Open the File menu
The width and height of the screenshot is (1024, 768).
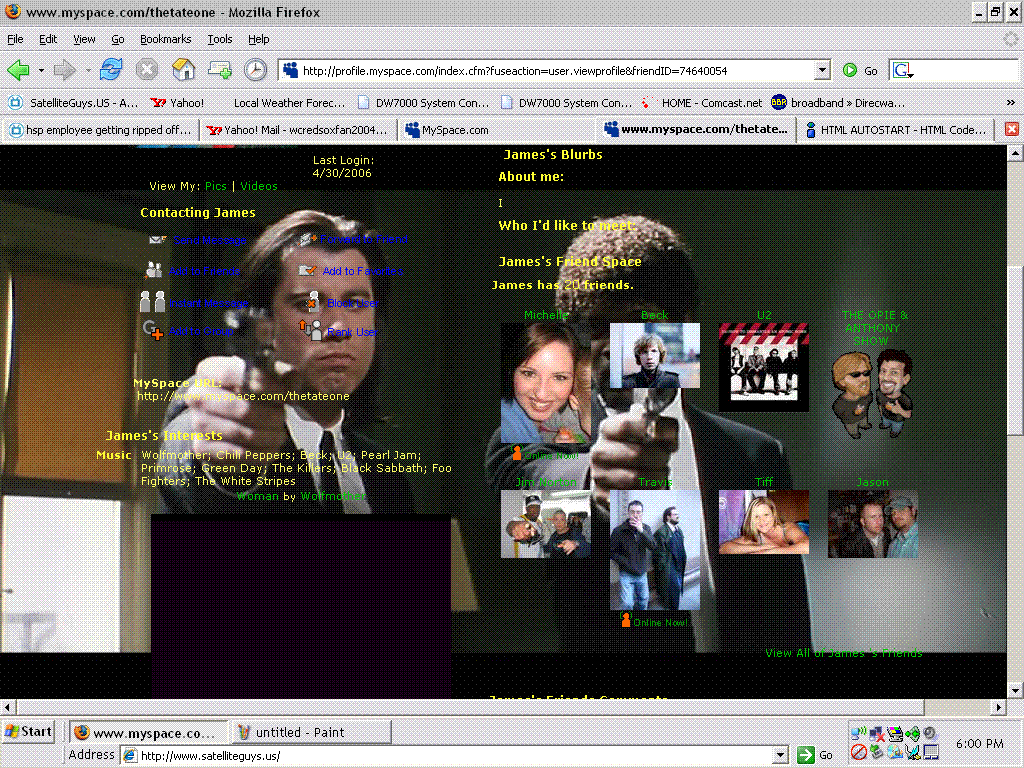[x=15, y=39]
